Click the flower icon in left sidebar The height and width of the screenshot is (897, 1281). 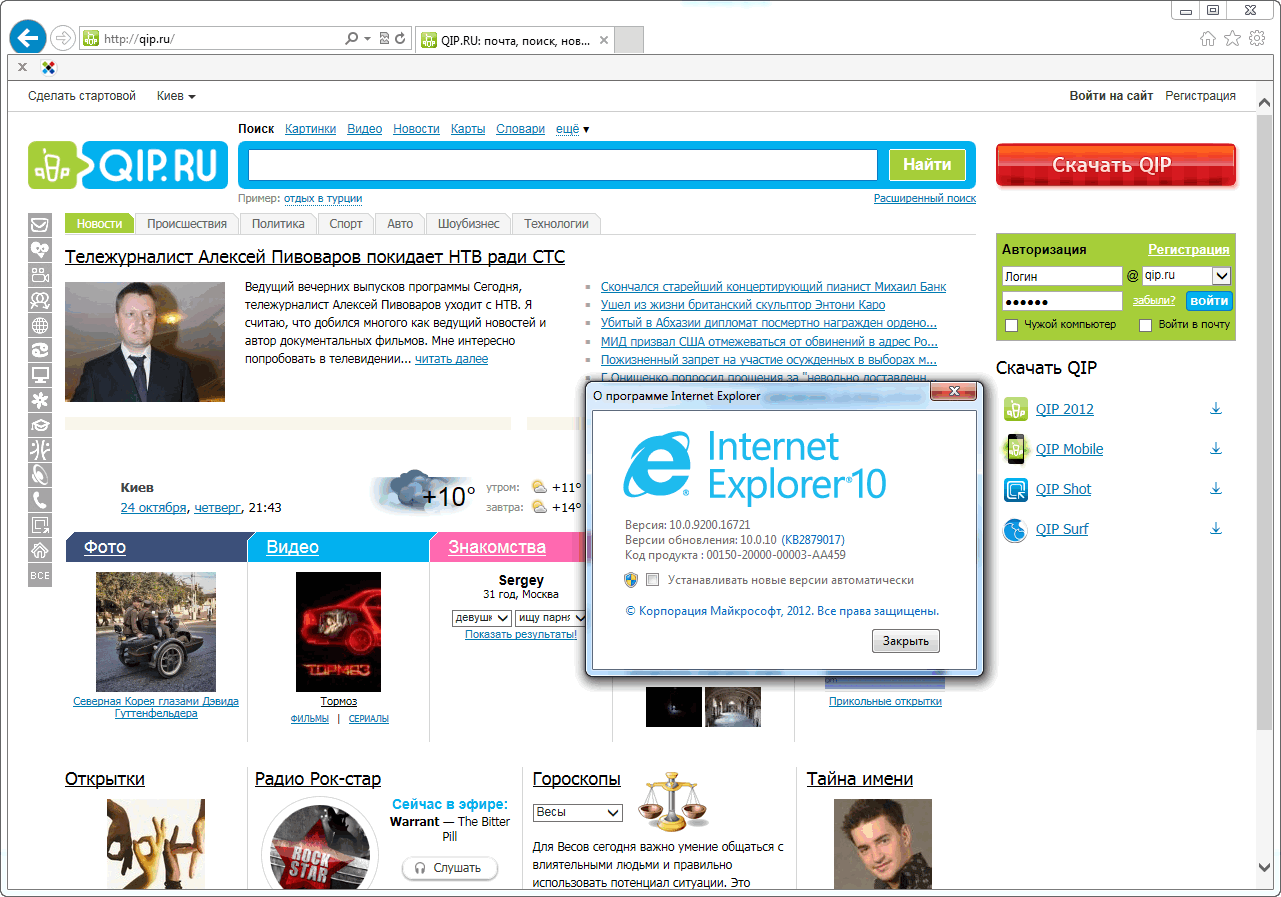click(x=40, y=400)
